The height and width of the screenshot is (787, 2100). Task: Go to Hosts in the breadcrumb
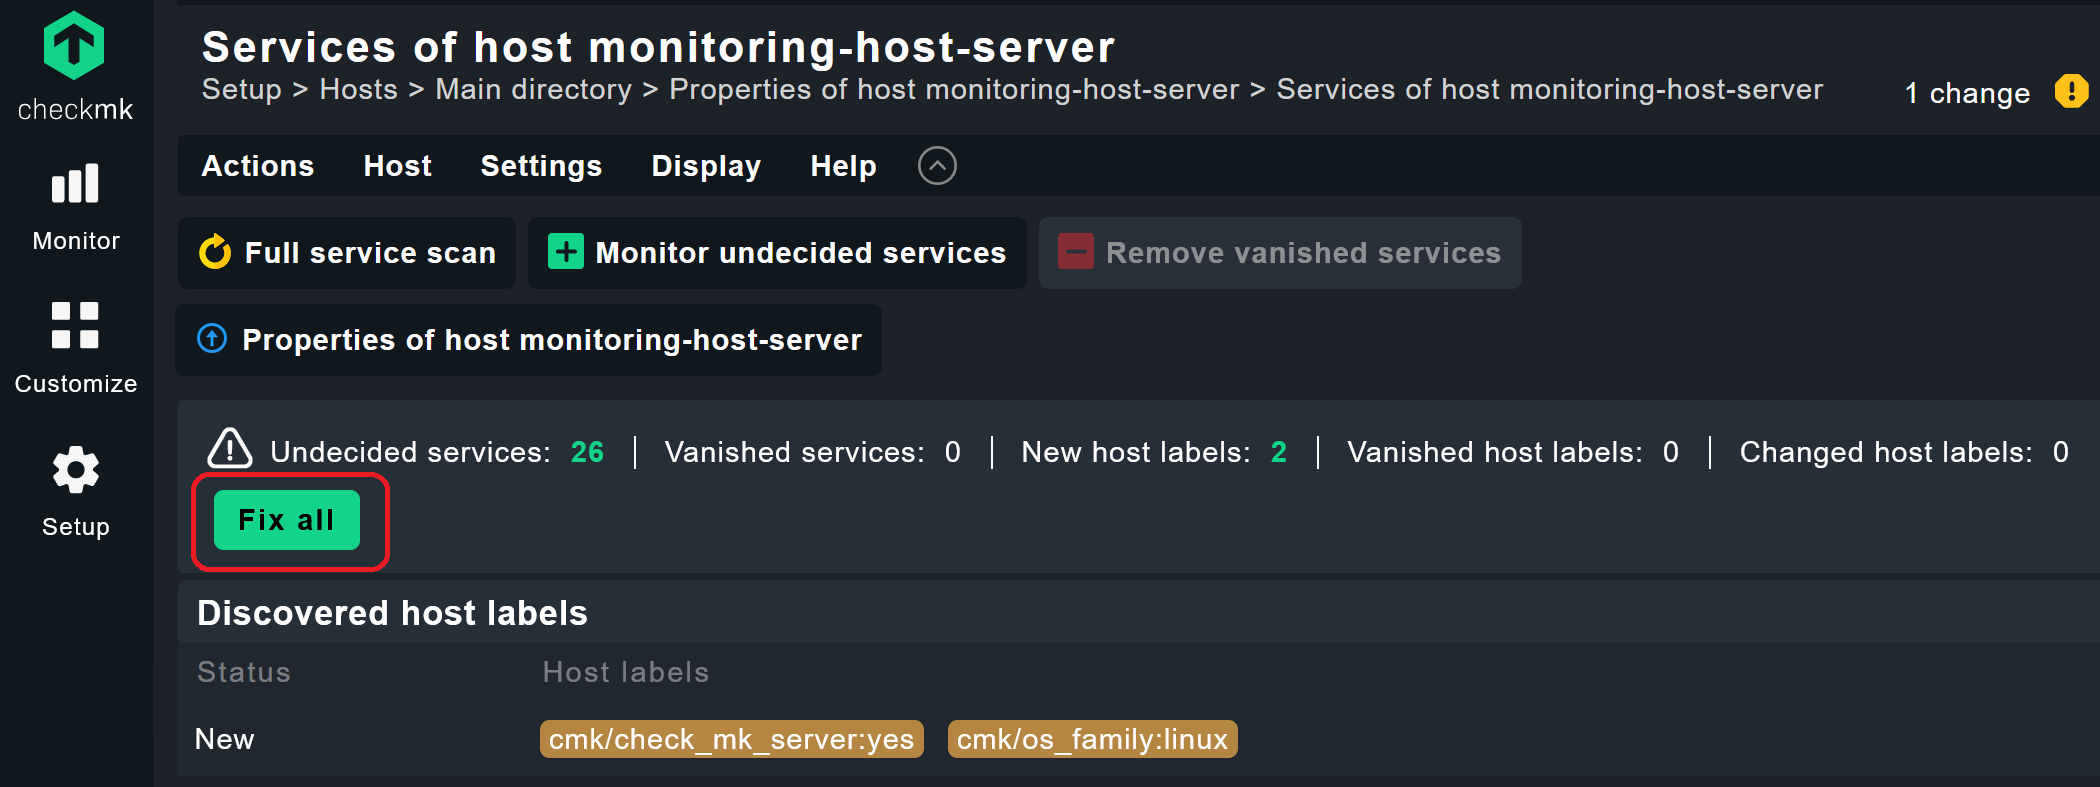click(x=359, y=89)
